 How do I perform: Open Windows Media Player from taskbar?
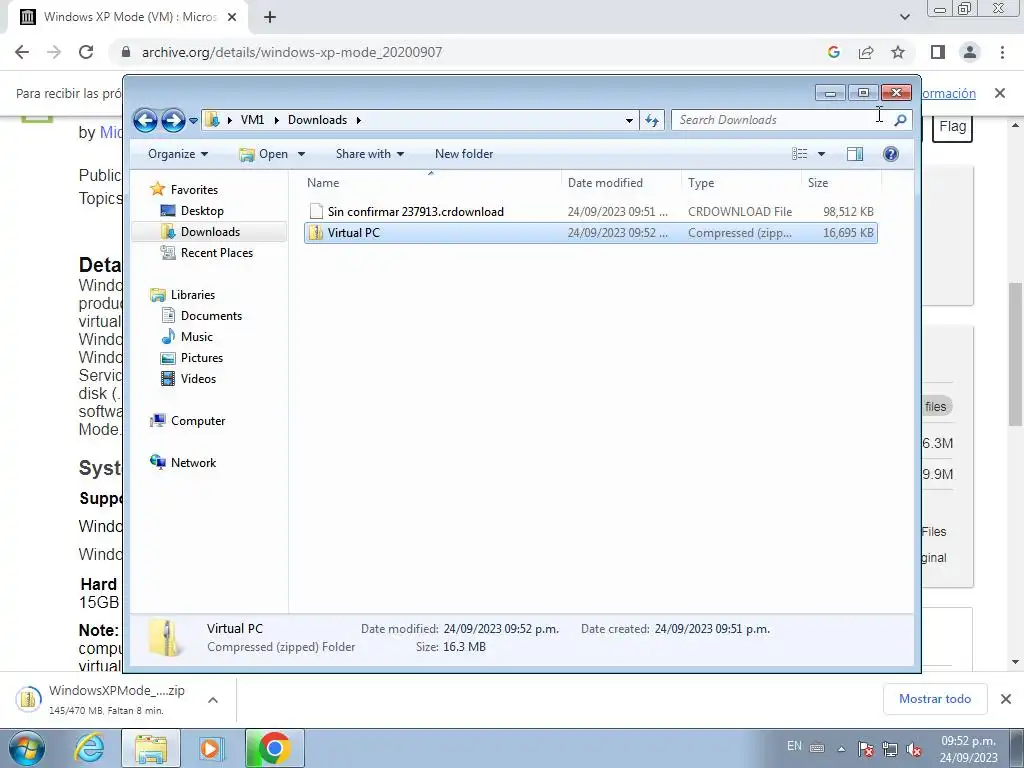(x=210, y=748)
